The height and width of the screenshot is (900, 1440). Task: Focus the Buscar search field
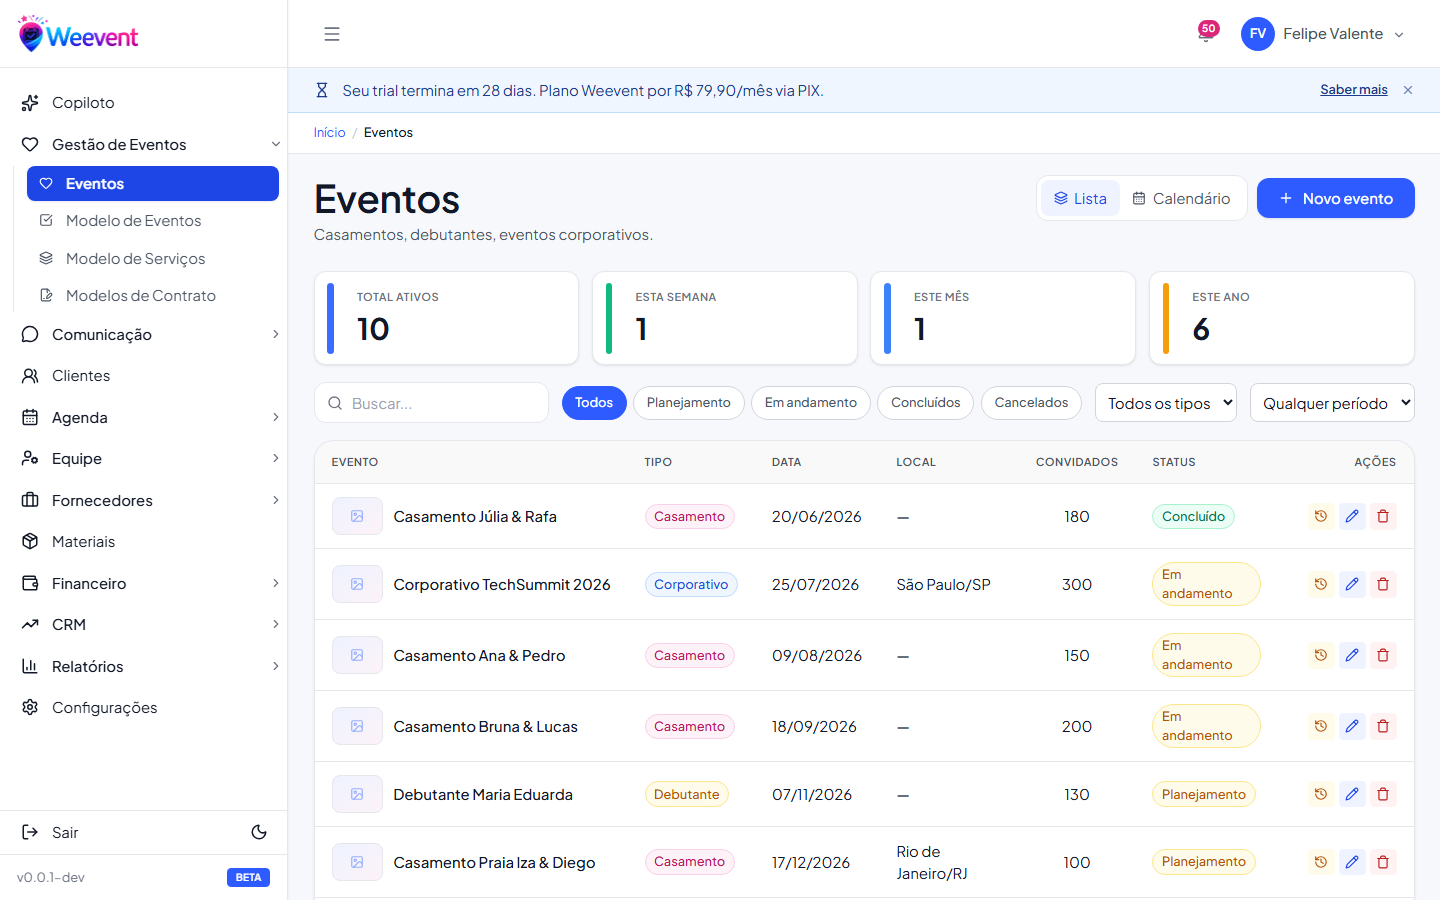click(431, 403)
